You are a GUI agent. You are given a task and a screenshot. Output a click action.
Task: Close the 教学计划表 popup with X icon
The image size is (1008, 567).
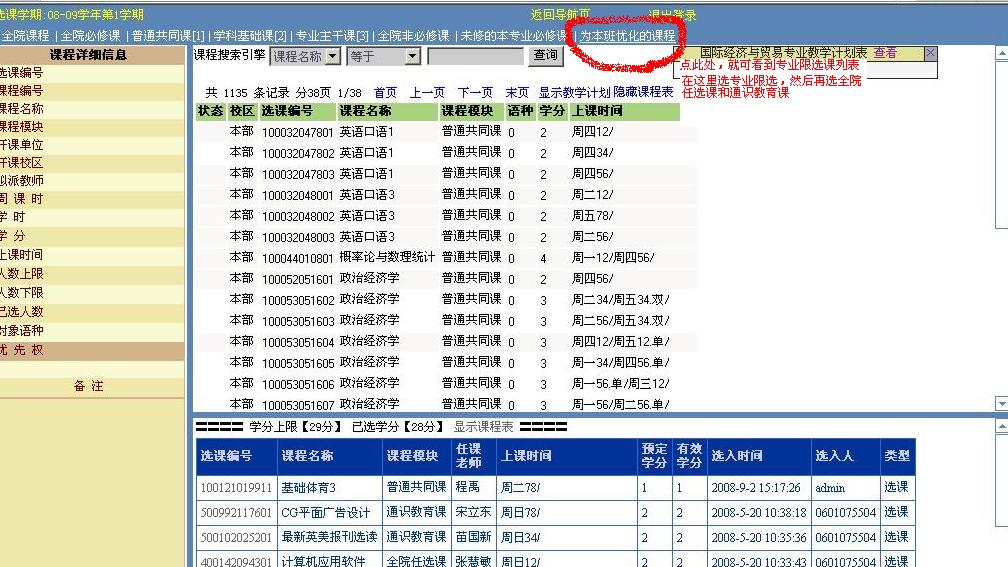click(x=931, y=53)
